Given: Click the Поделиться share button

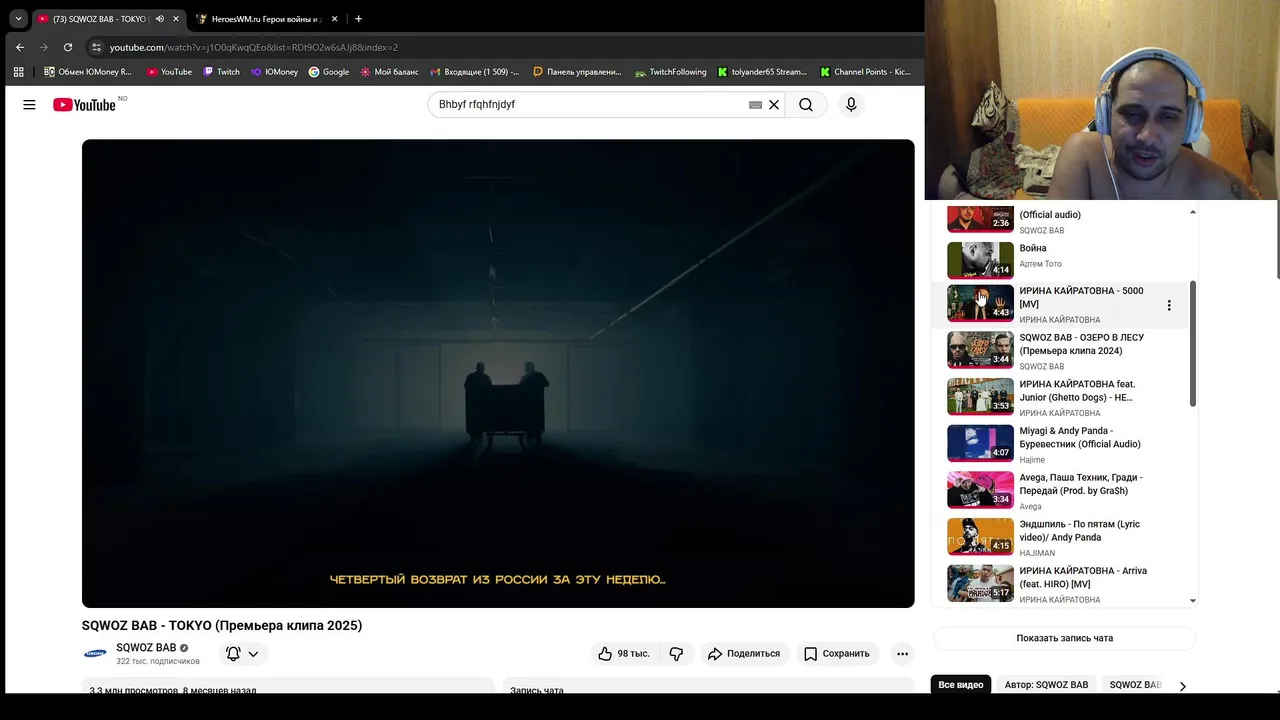Looking at the screenshot, I should (x=743, y=654).
